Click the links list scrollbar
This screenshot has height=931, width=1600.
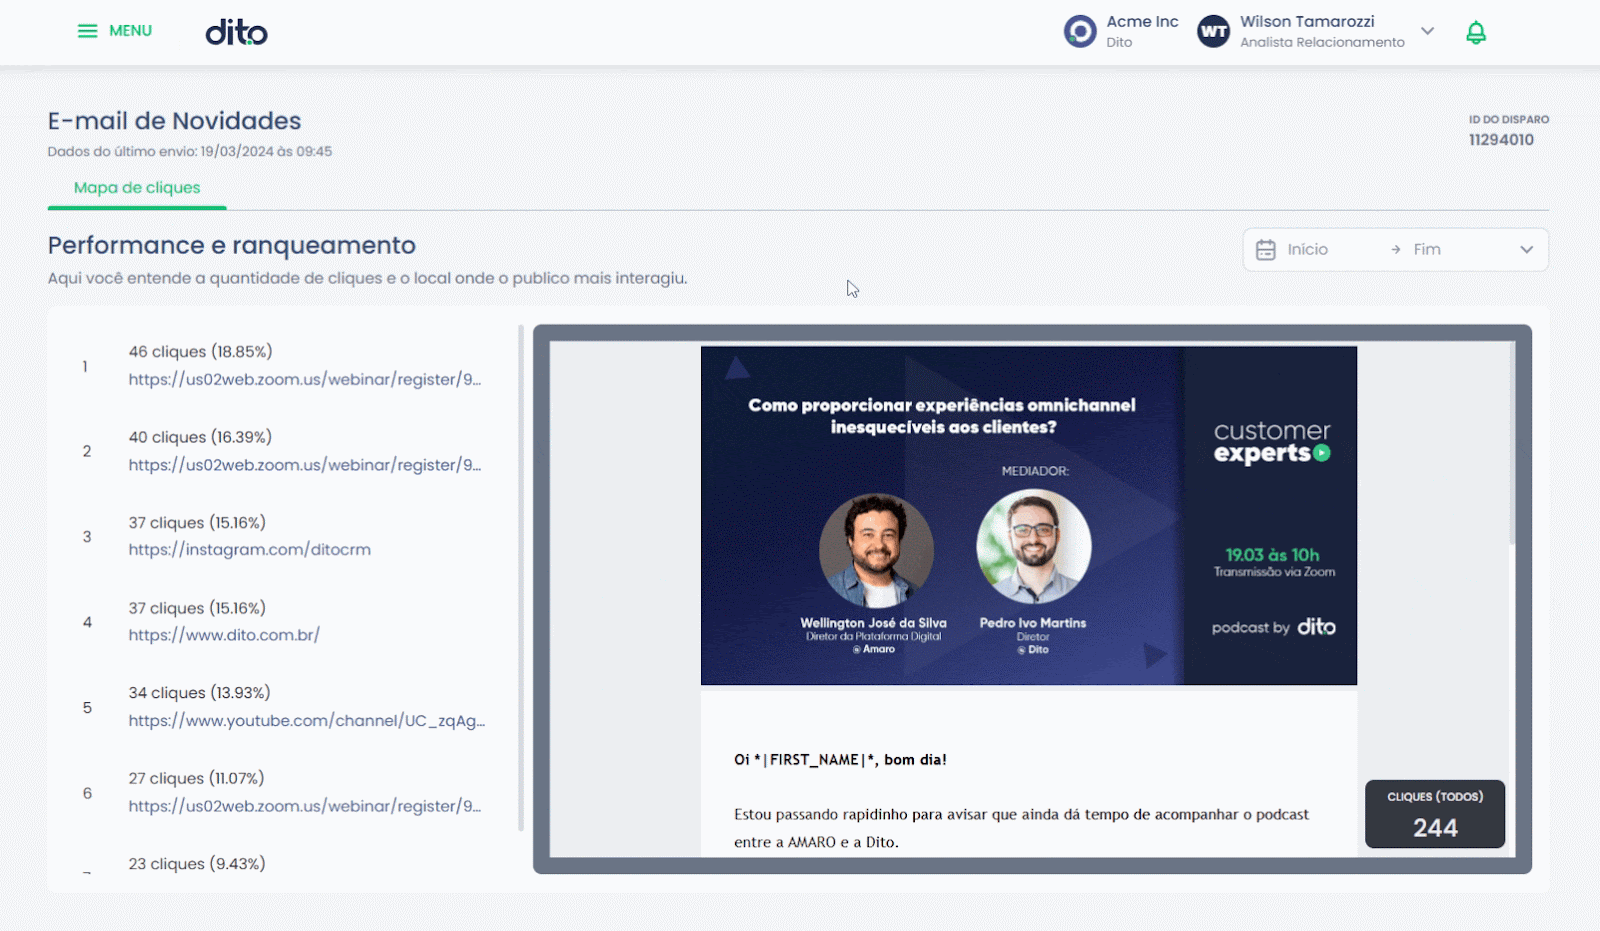(521, 578)
